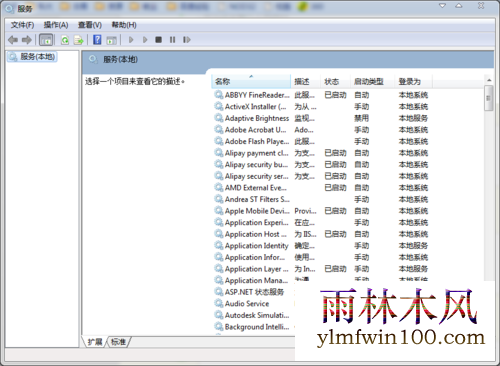Click the Forward arrow toolbar icon
Screen dimensions: 500x366
[x=27, y=40]
